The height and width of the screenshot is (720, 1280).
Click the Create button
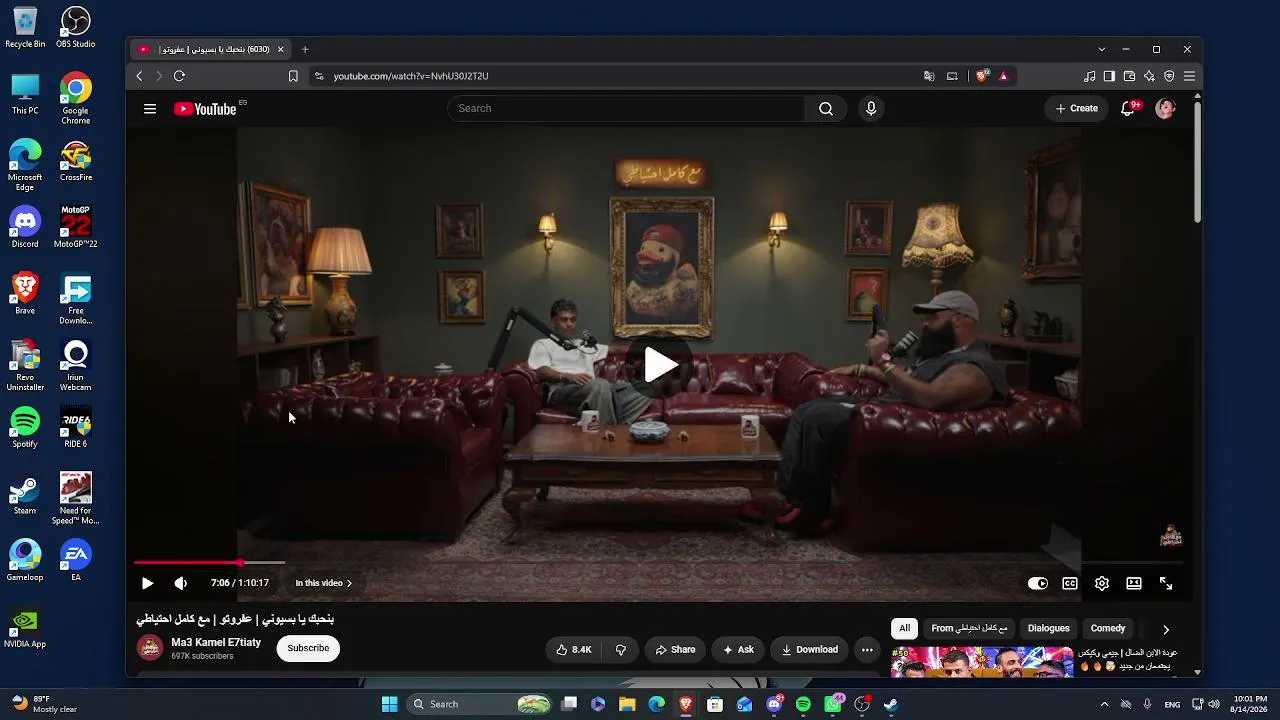1077,109
